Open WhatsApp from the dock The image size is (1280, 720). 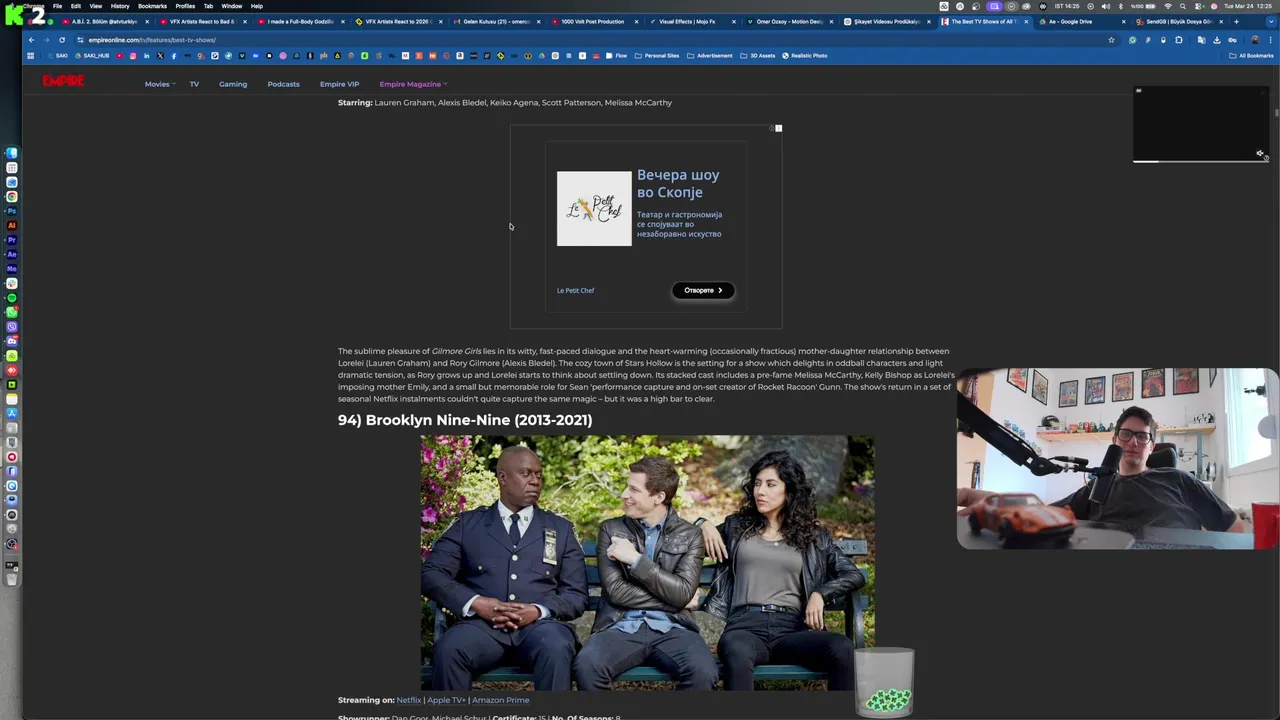pyautogui.click(x=12, y=312)
